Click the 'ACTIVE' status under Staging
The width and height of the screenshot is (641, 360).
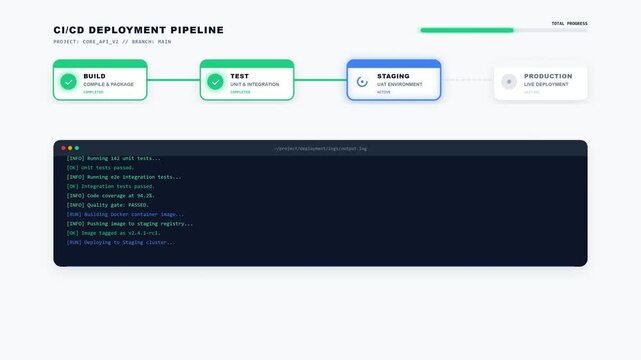pyautogui.click(x=383, y=92)
